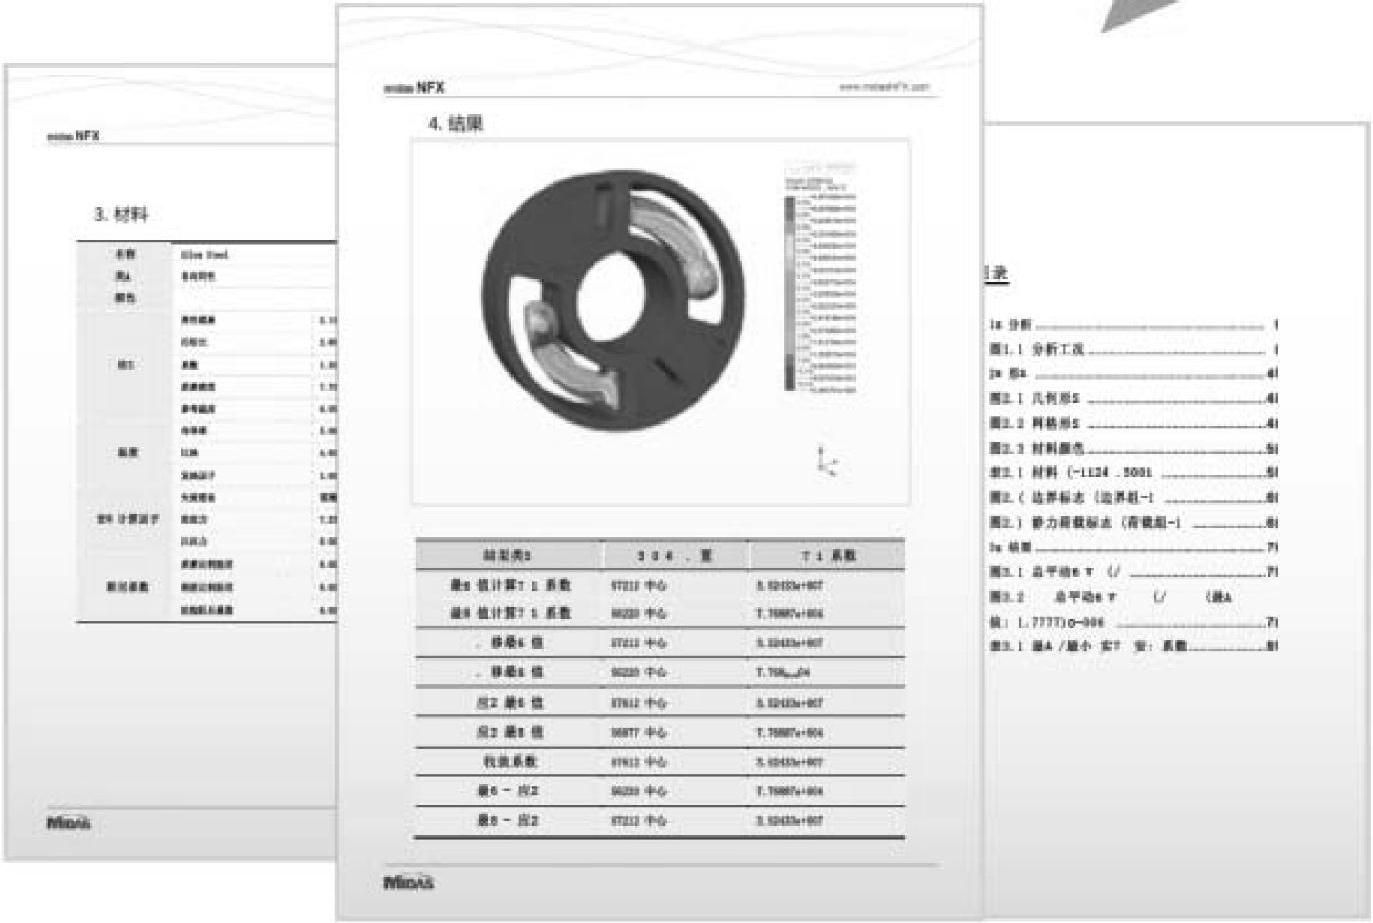This screenshot has width=1373, height=923.
Task: Select the "4. 结果" section heading
Action: 456,124
